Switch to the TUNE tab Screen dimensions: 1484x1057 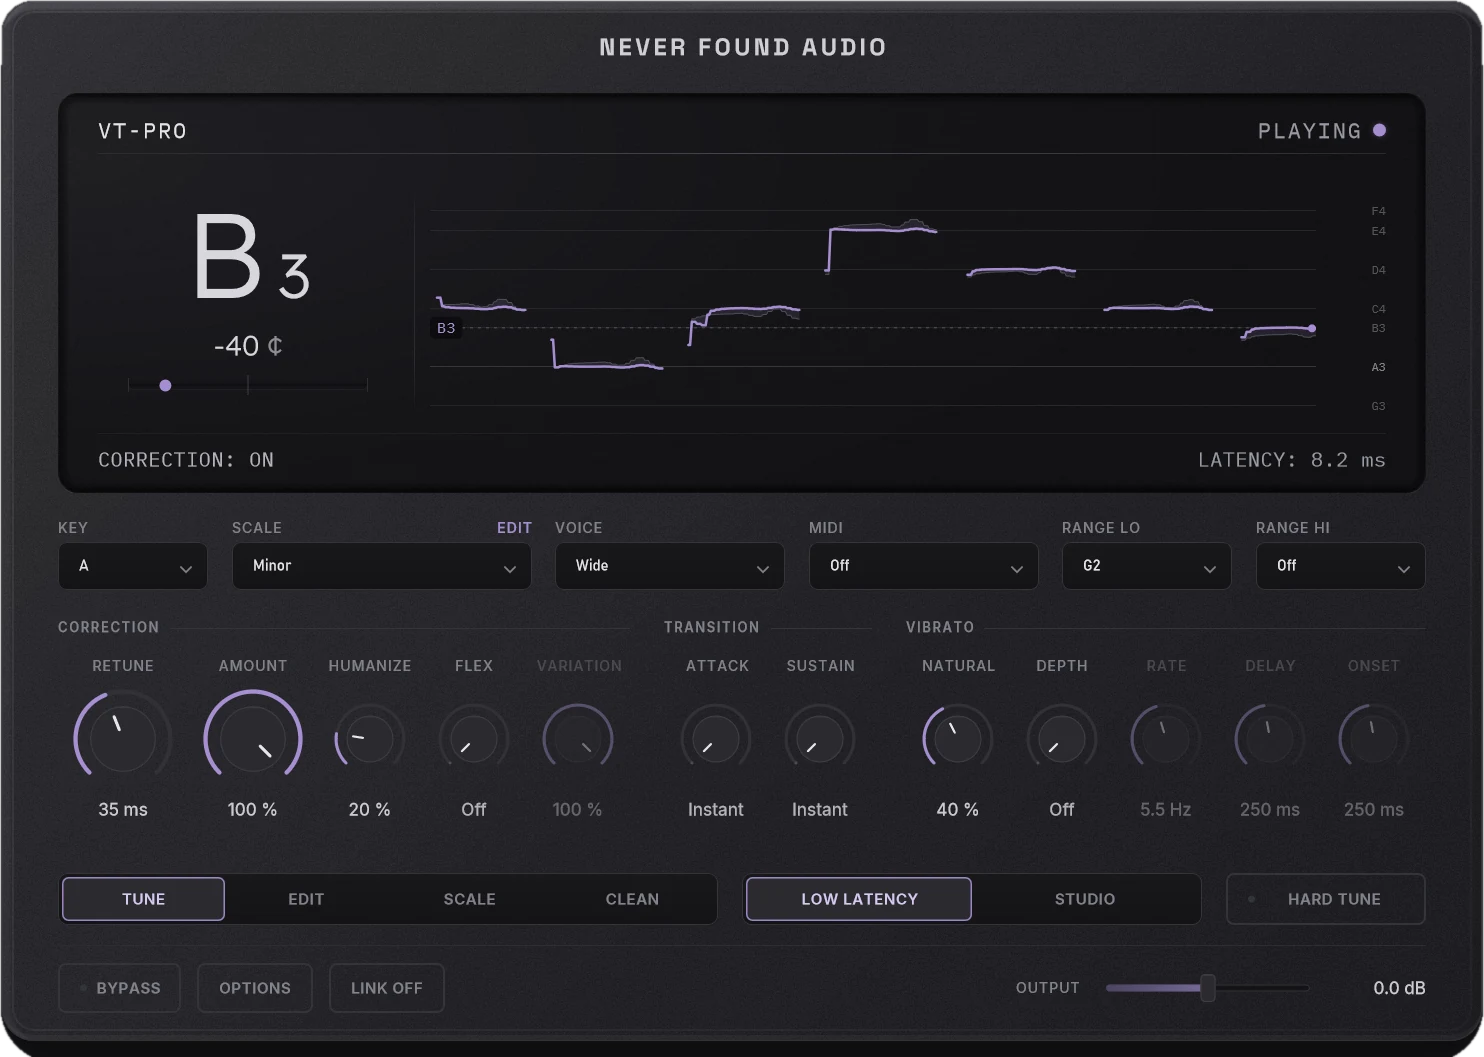[143, 899]
